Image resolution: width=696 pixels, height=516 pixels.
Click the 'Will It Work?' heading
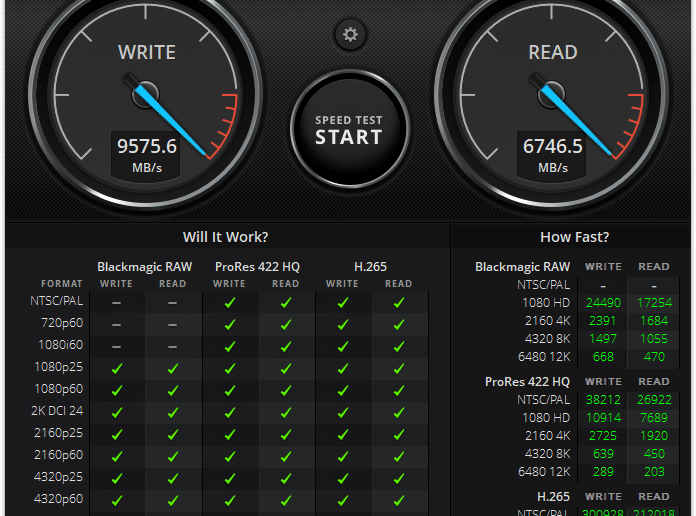point(225,237)
